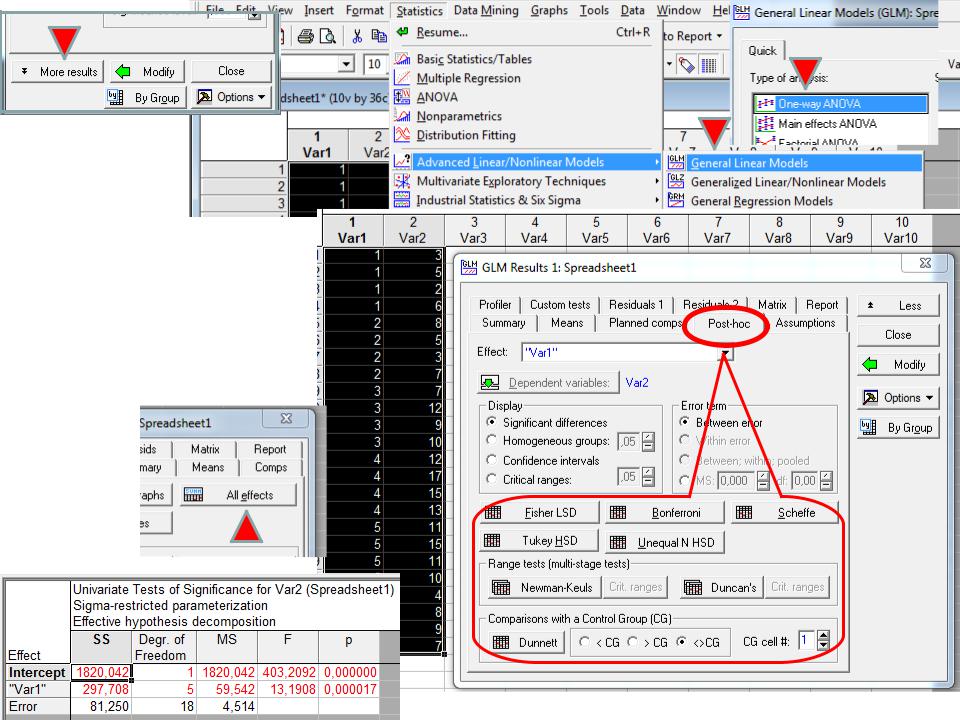Expand Advanced Linear/Nonlinear Models submenu
This screenshot has width=960, height=720.
(527, 162)
